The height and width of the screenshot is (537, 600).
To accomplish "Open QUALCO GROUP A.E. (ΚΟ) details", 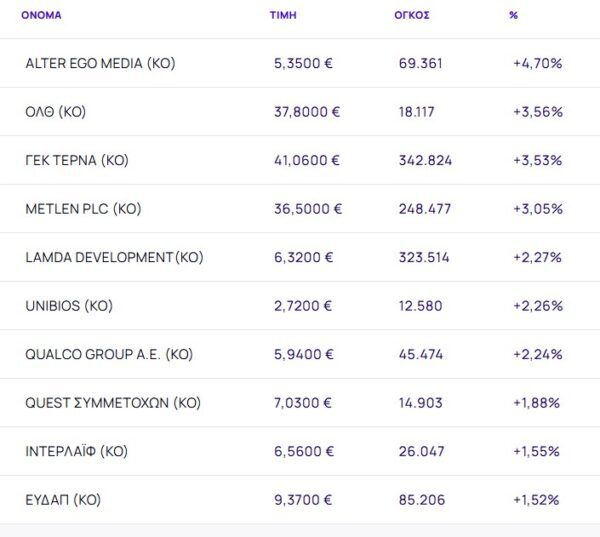I will (109, 354).
